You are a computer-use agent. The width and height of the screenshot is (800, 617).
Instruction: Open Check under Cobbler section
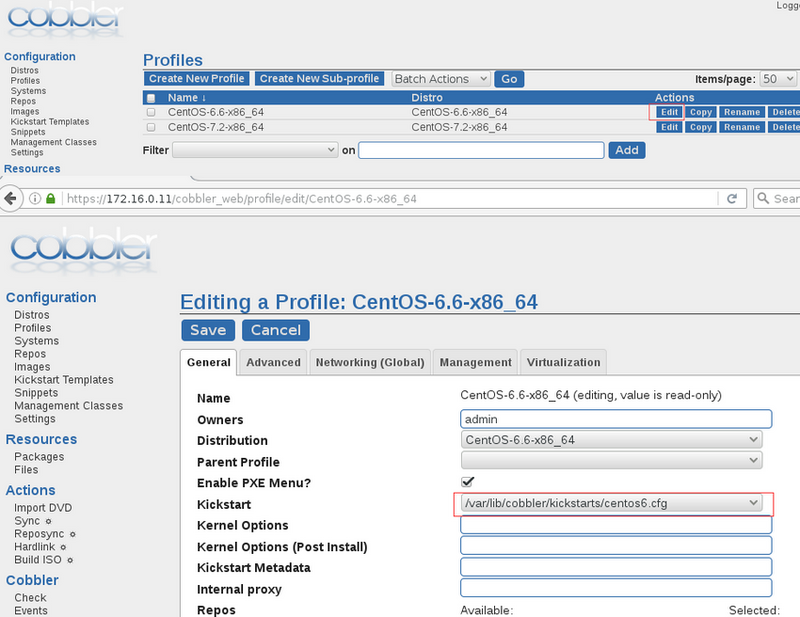pos(30,598)
